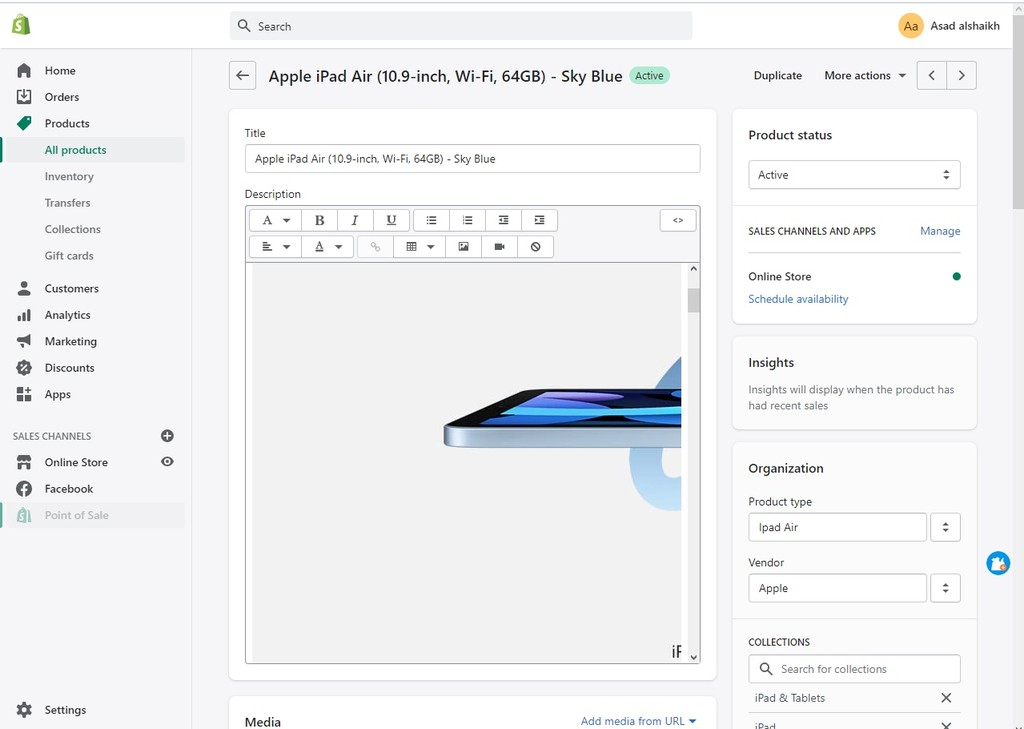
Task: Open Inventory page
Action: pyautogui.click(x=69, y=176)
